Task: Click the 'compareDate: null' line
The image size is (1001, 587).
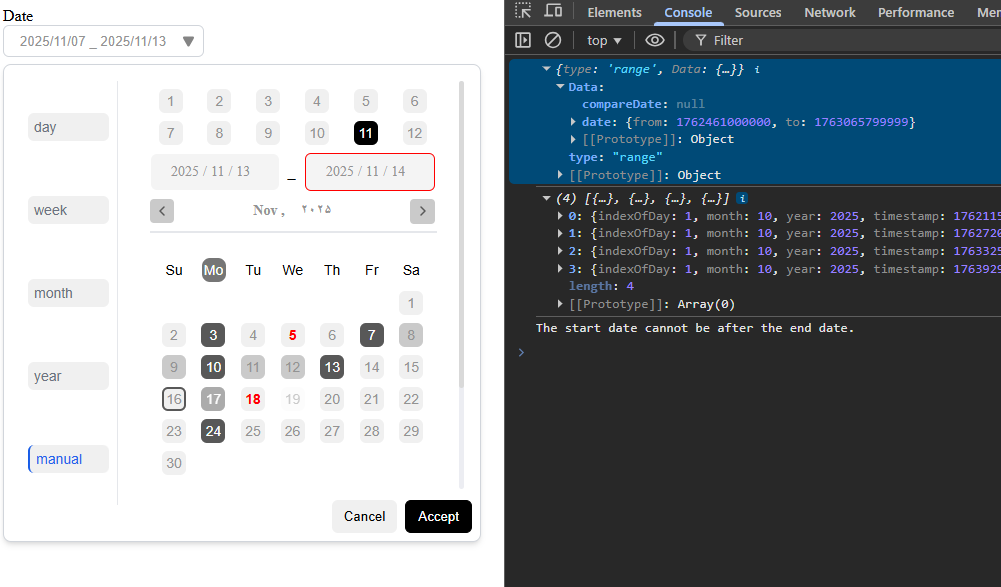Action: point(643,103)
